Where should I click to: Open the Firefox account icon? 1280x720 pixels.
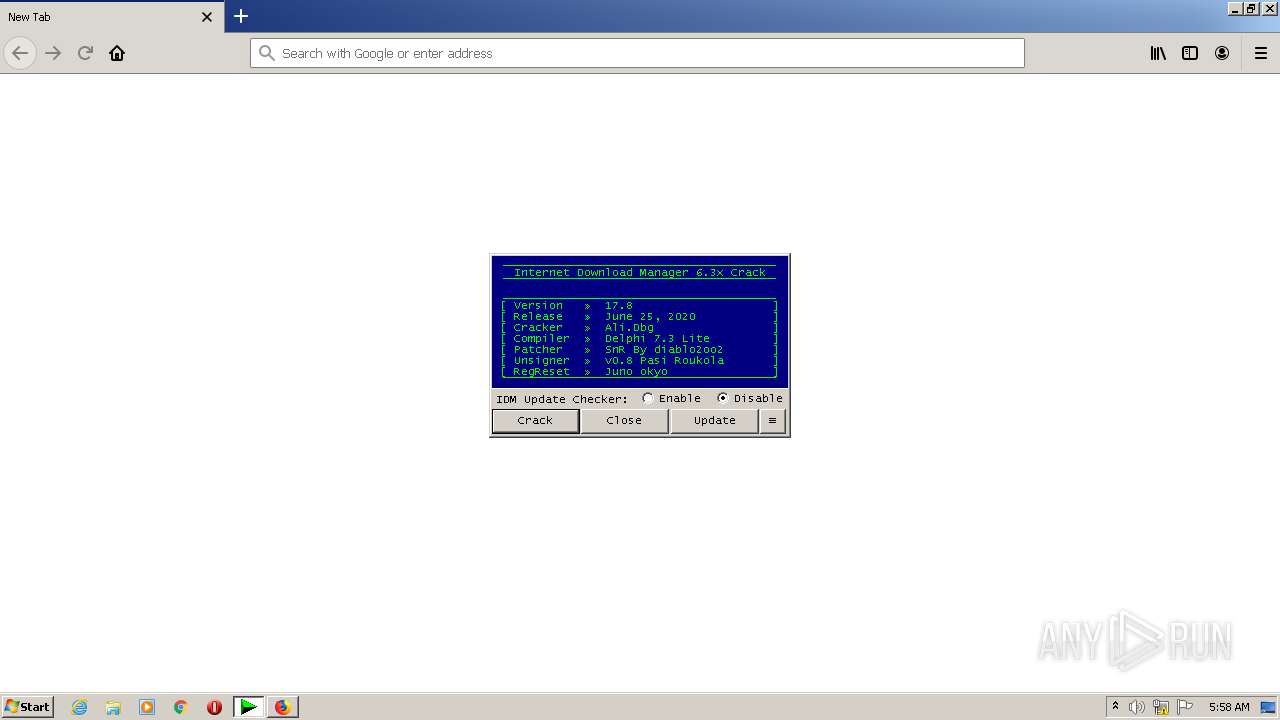point(1222,53)
